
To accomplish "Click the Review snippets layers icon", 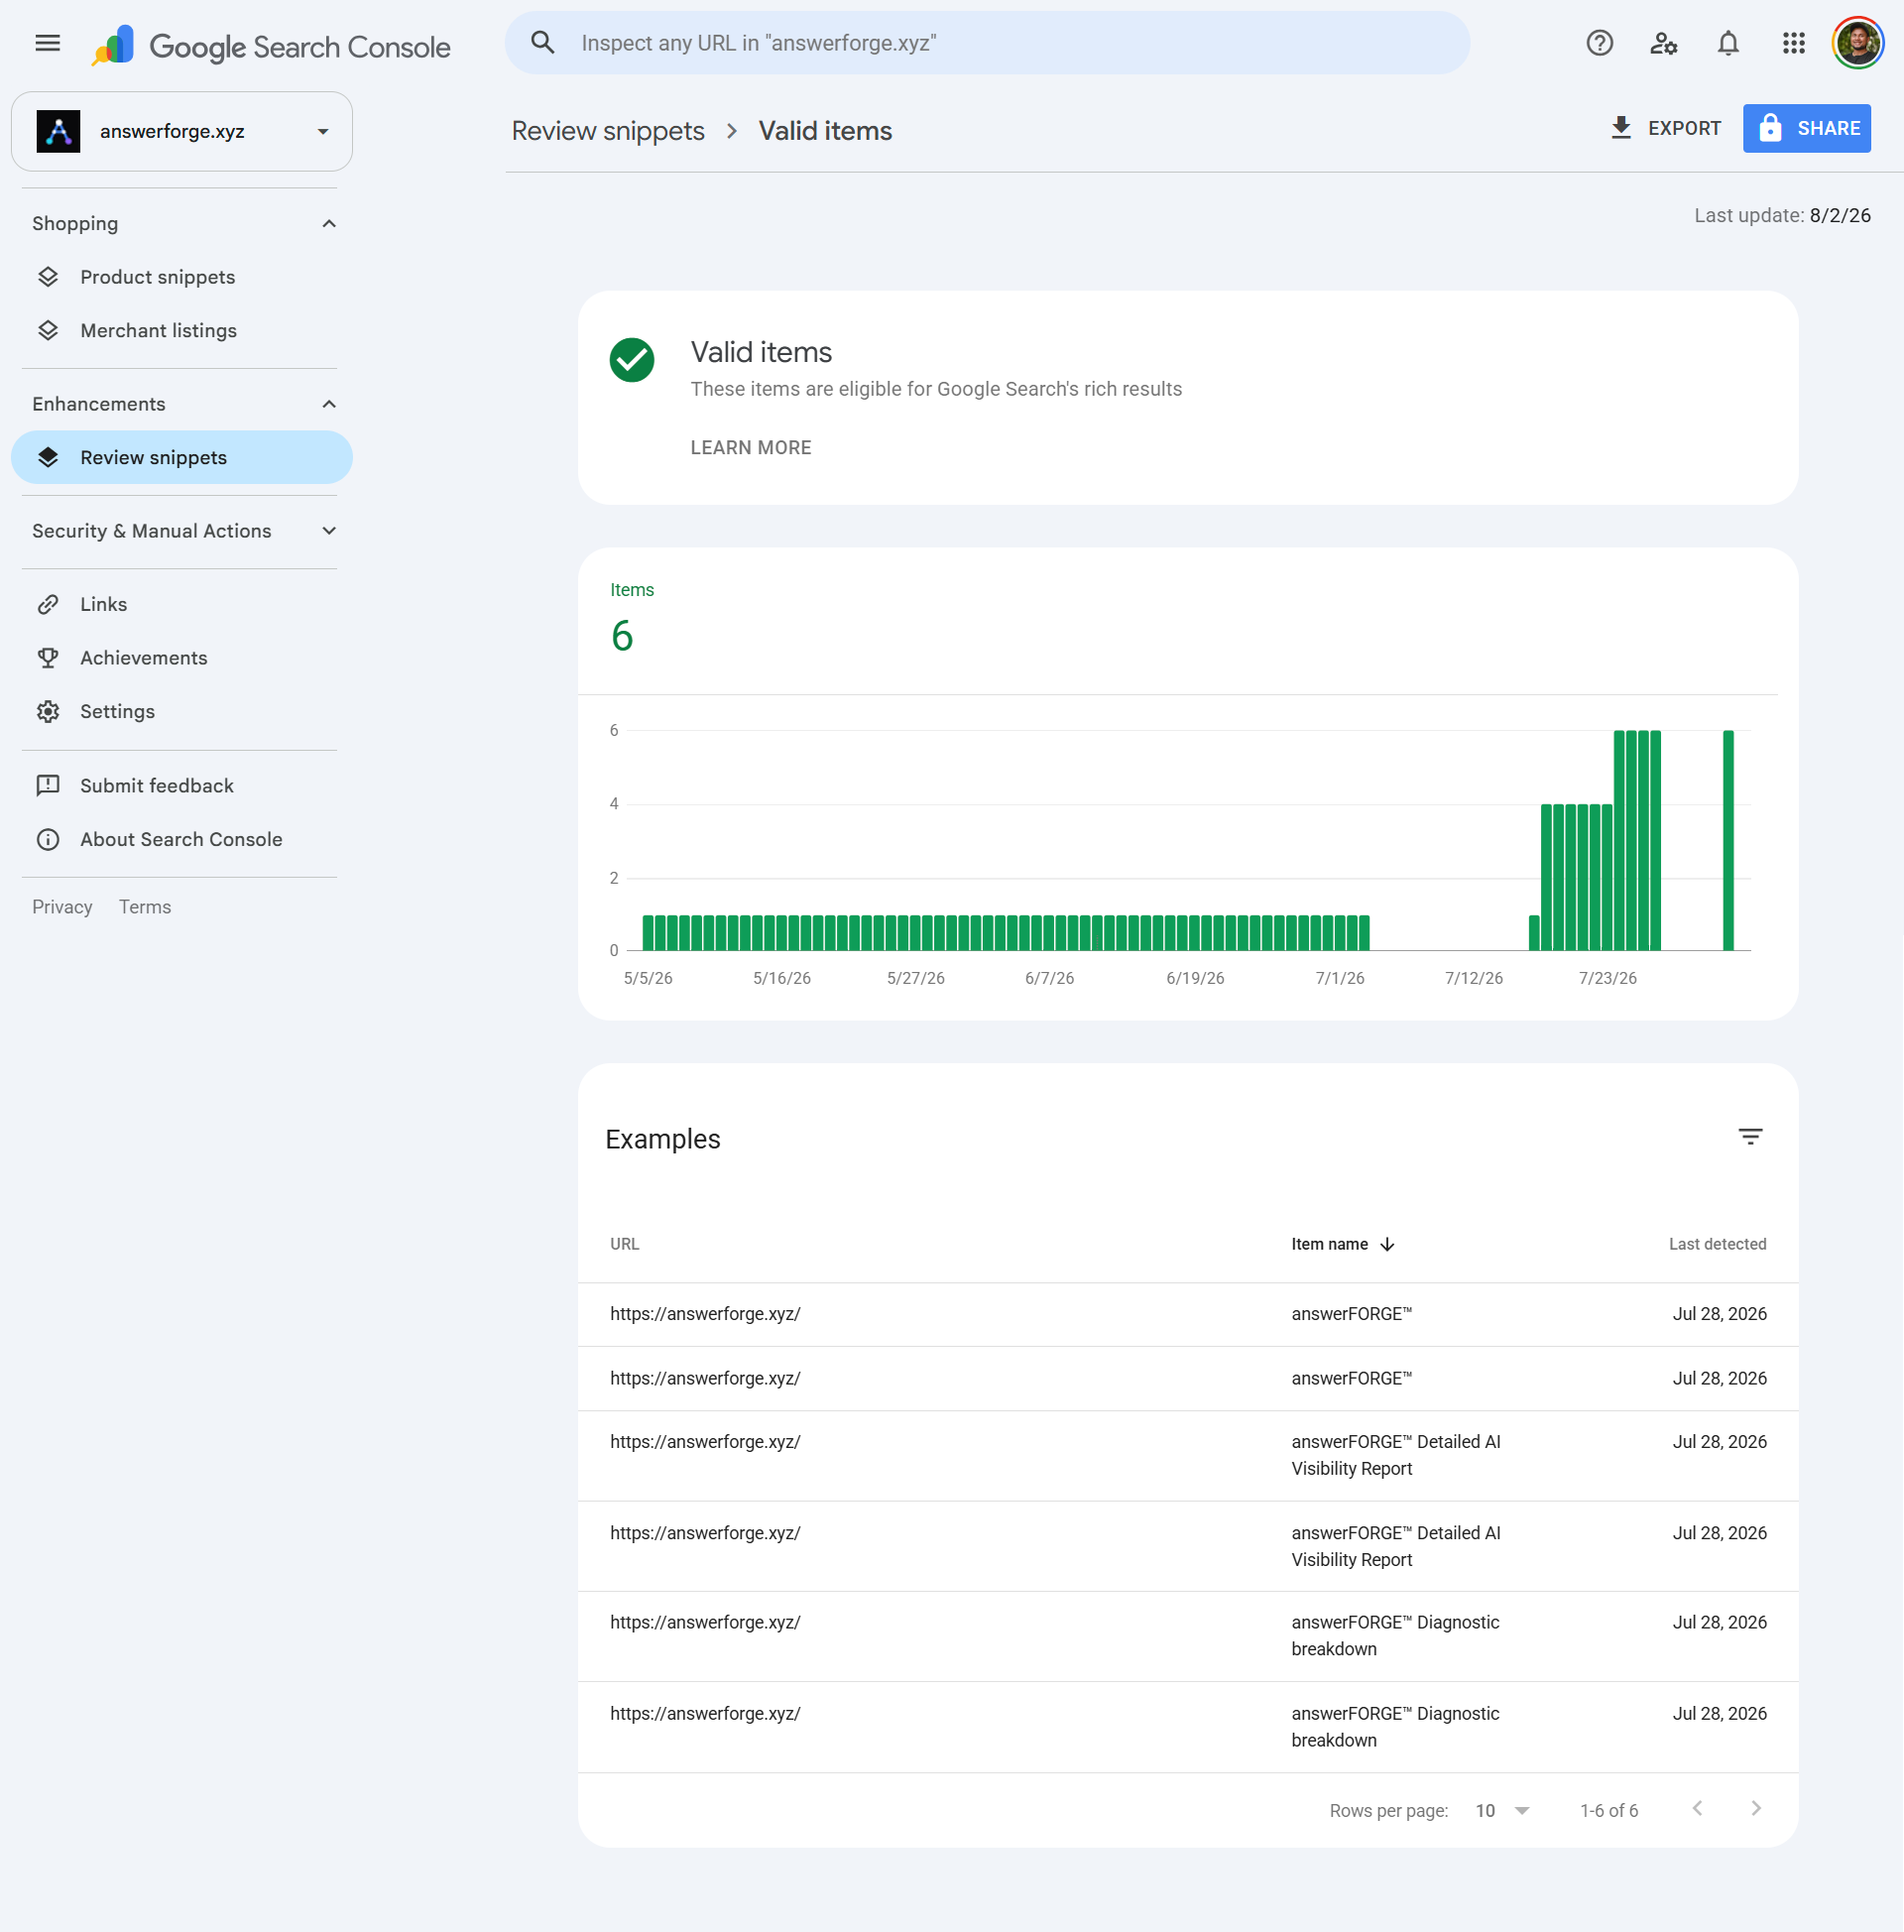I will tap(48, 458).
